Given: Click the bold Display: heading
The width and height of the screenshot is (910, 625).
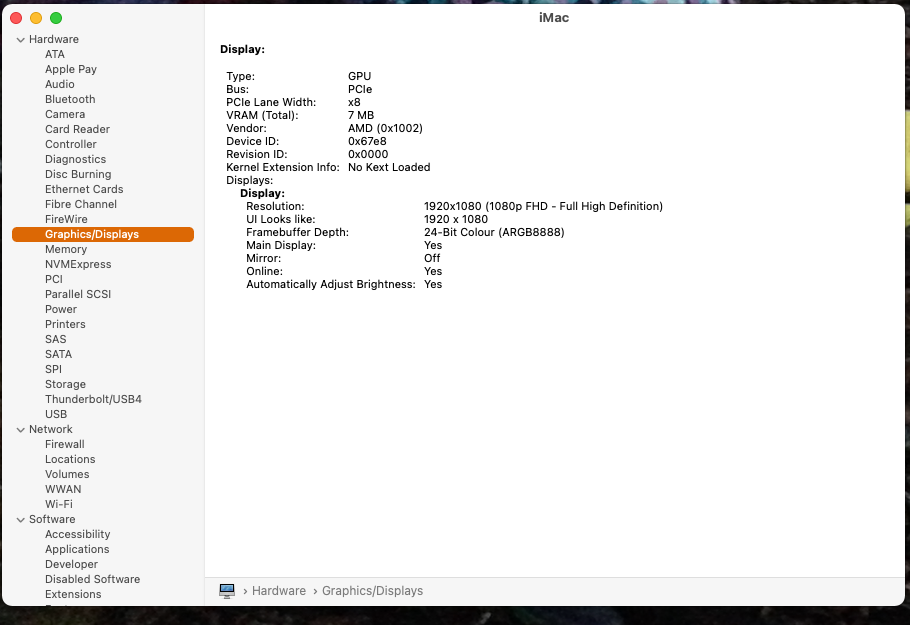Looking at the screenshot, I should click(242, 50).
